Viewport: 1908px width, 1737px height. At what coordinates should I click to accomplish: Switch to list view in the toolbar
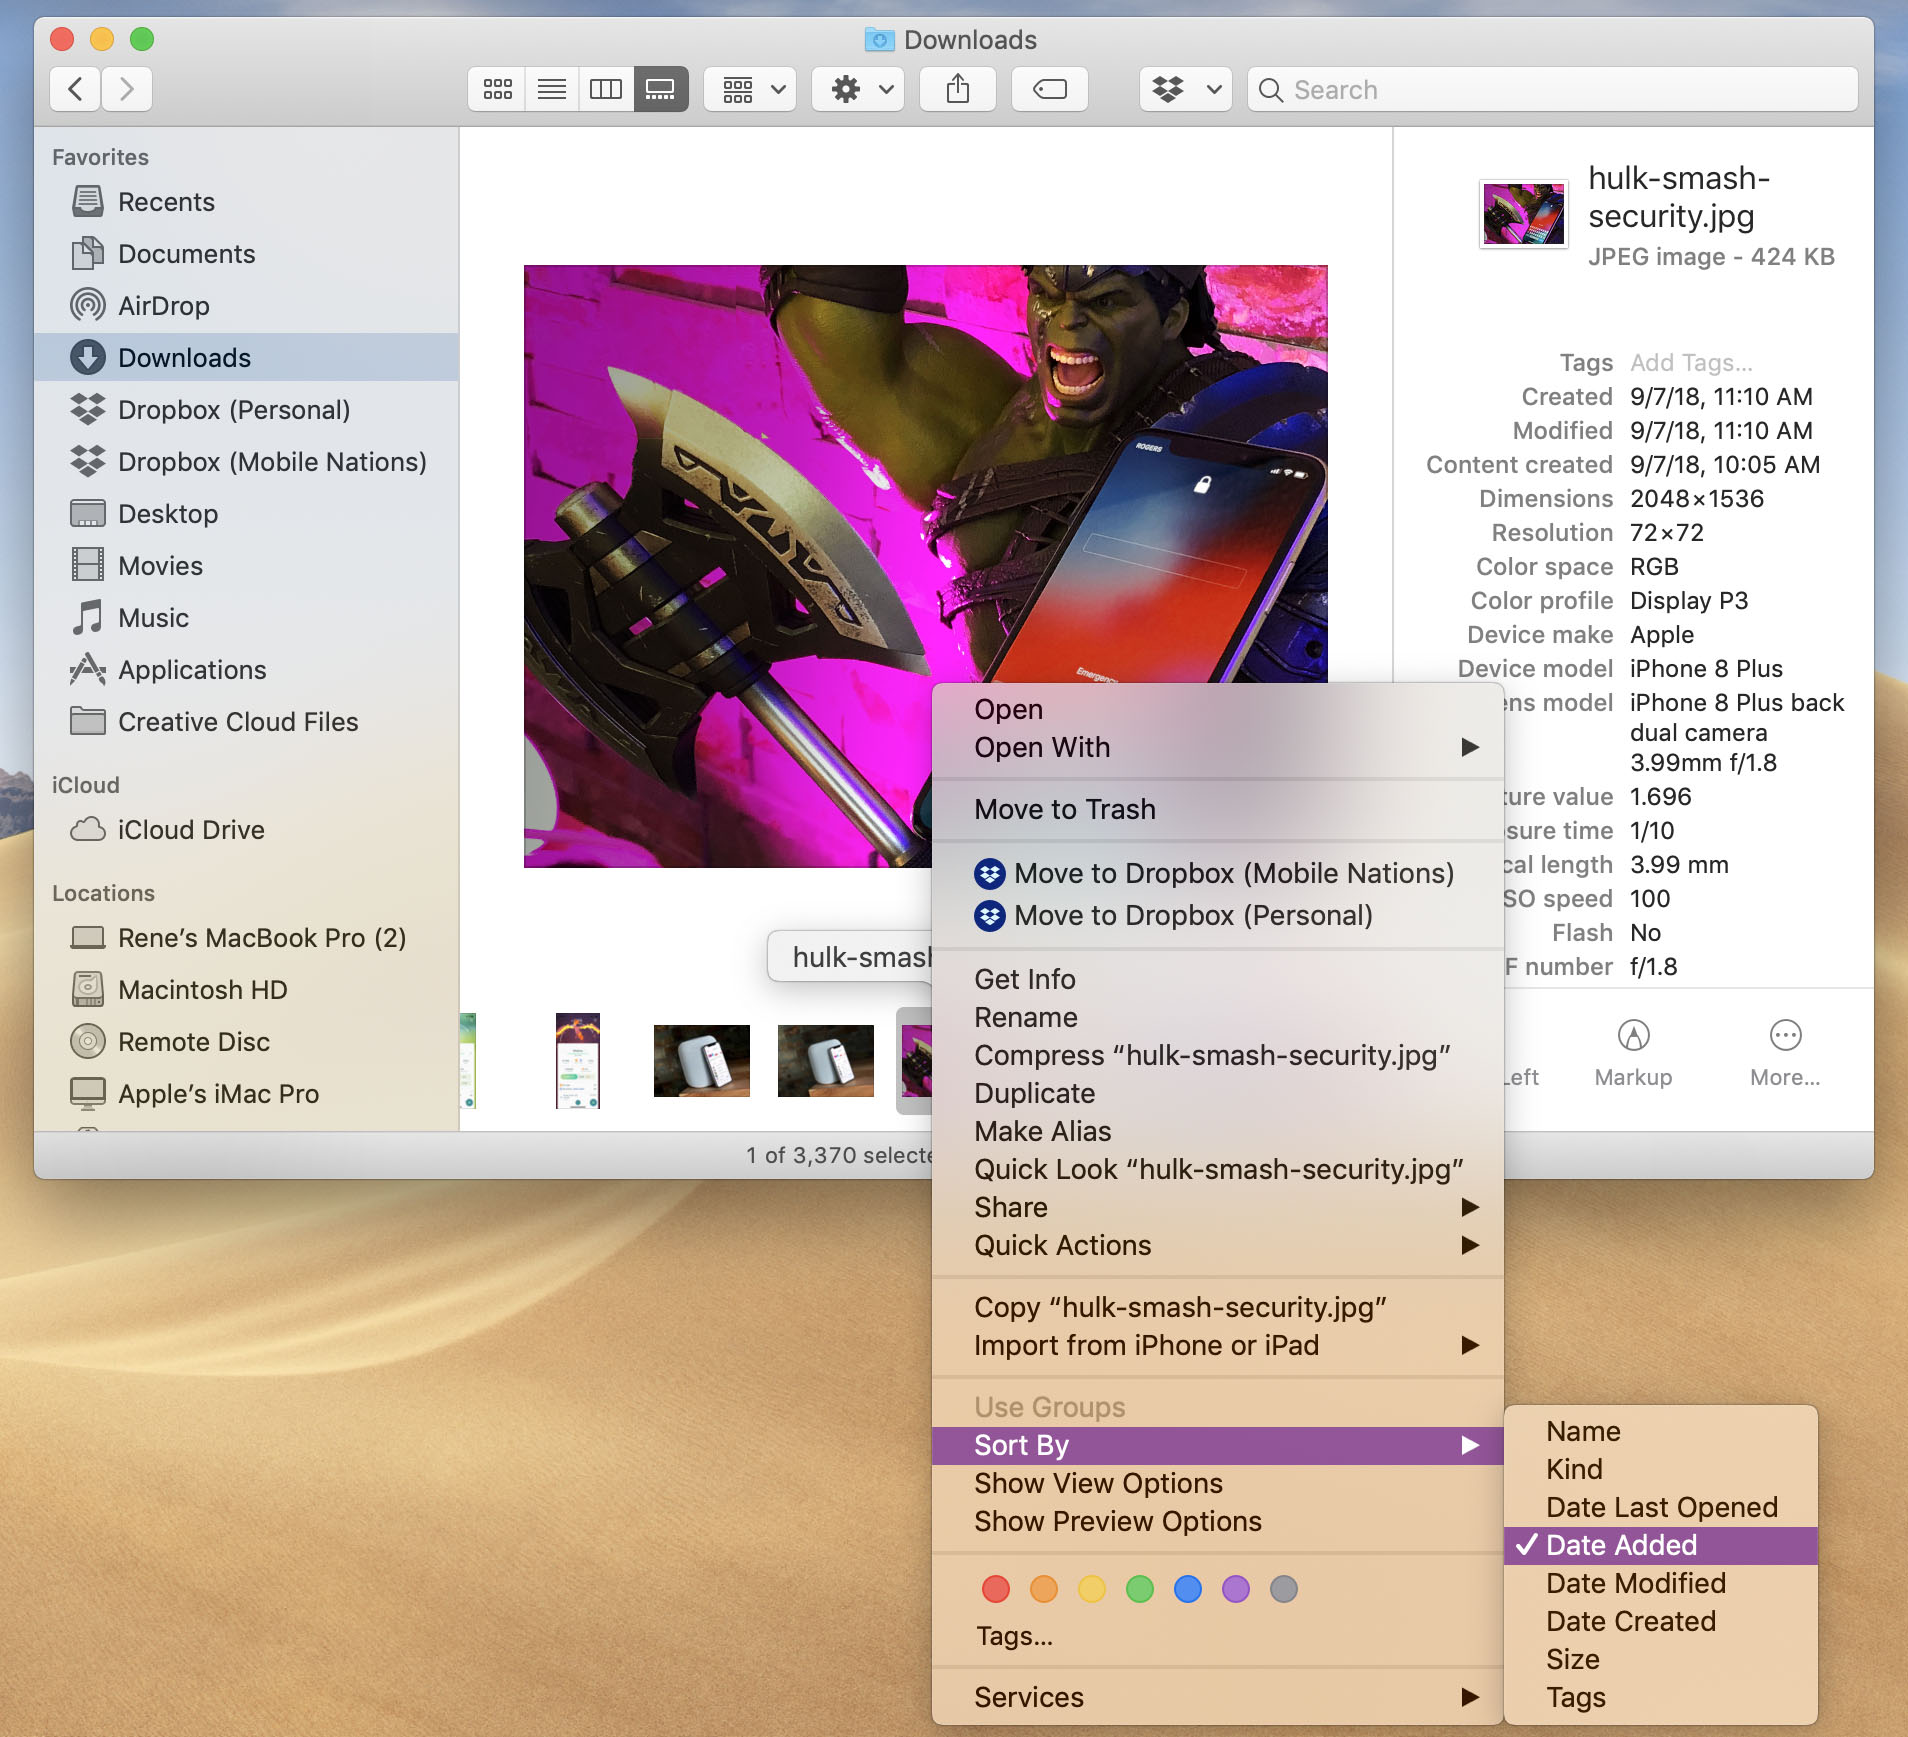(x=552, y=89)
